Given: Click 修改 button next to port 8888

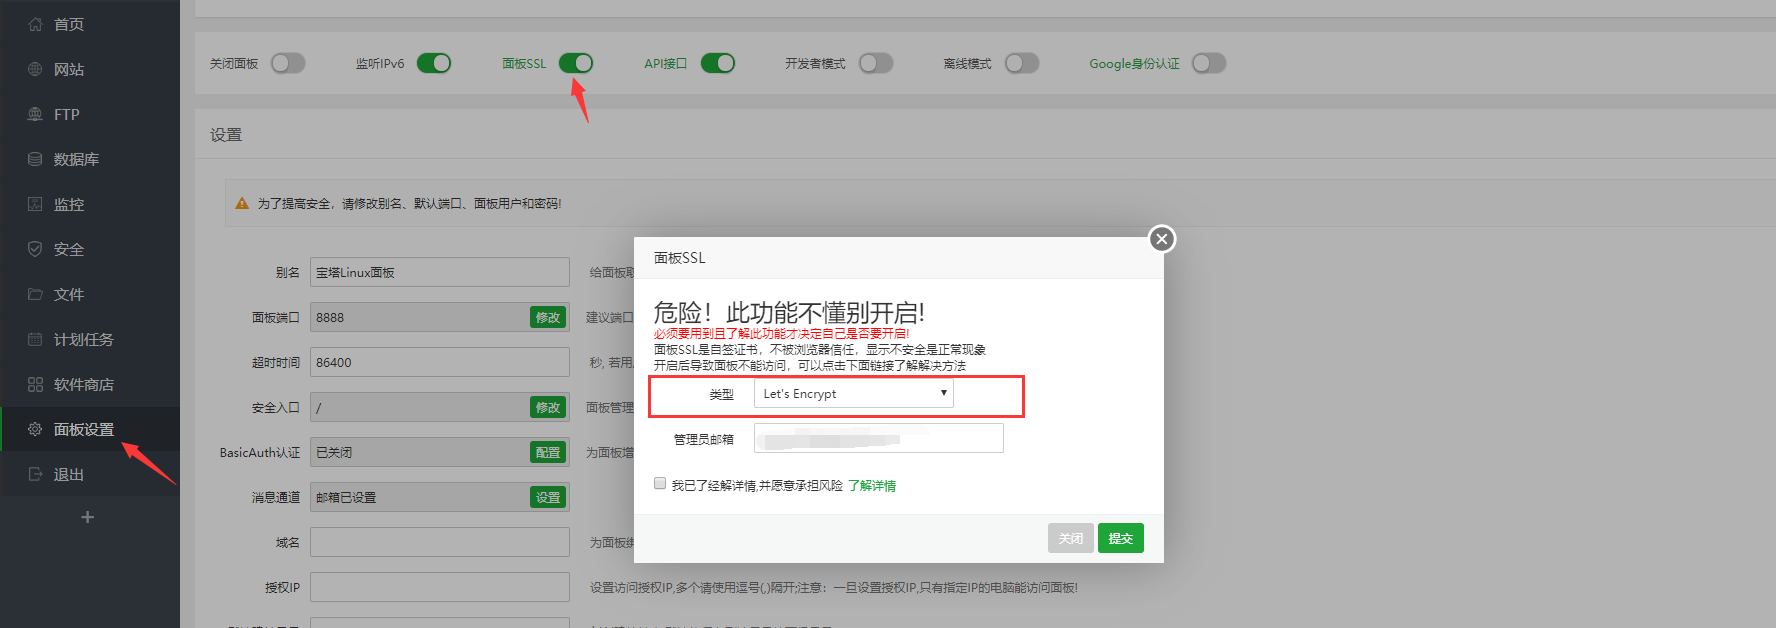Looking at the screenshot, I should click(x=548, y=317).
